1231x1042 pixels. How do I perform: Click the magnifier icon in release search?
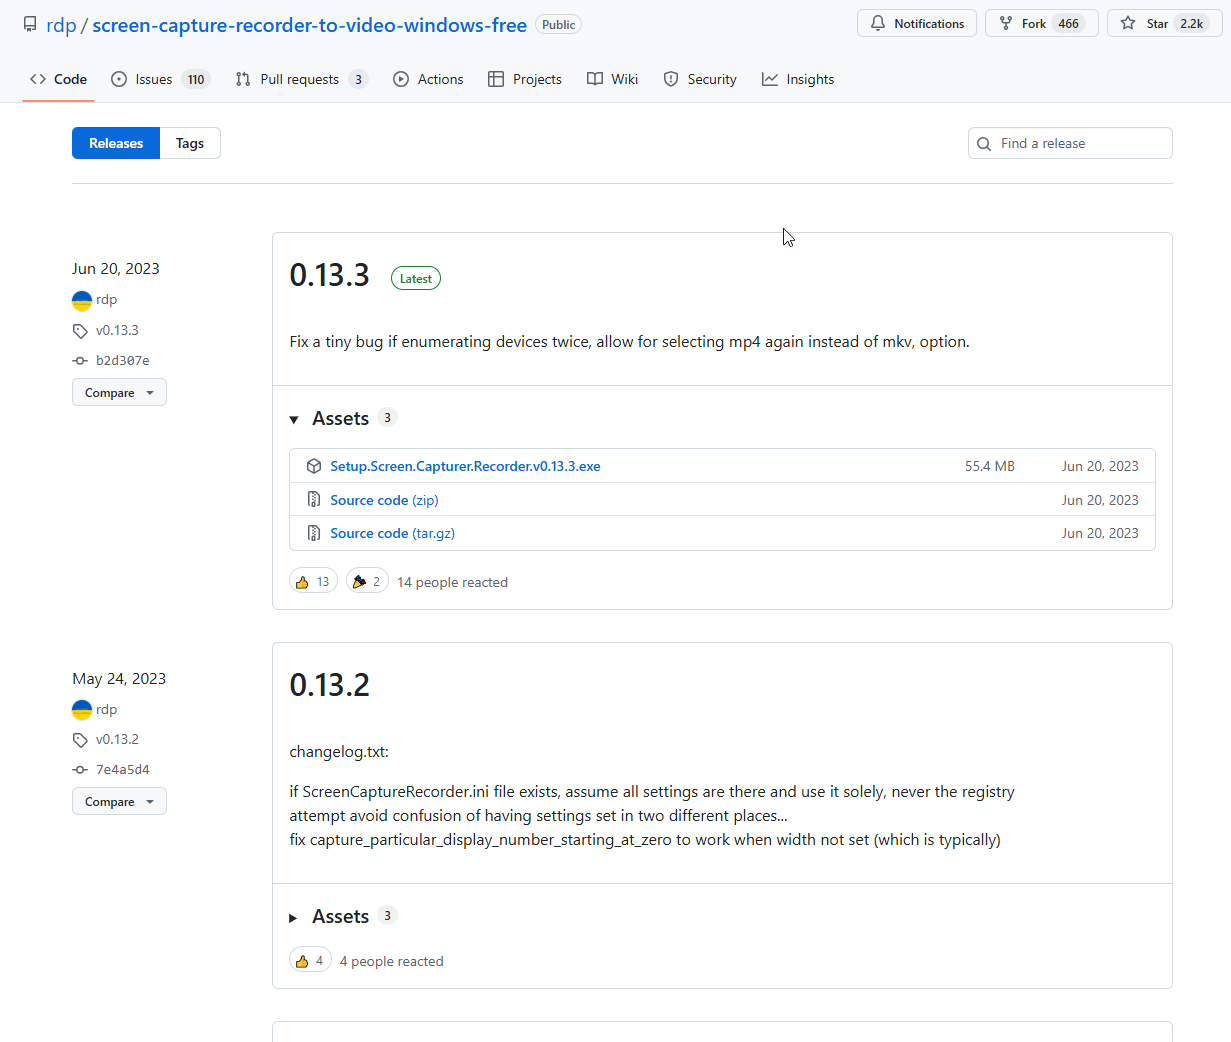pyautogui.click(x=984, y=143)
